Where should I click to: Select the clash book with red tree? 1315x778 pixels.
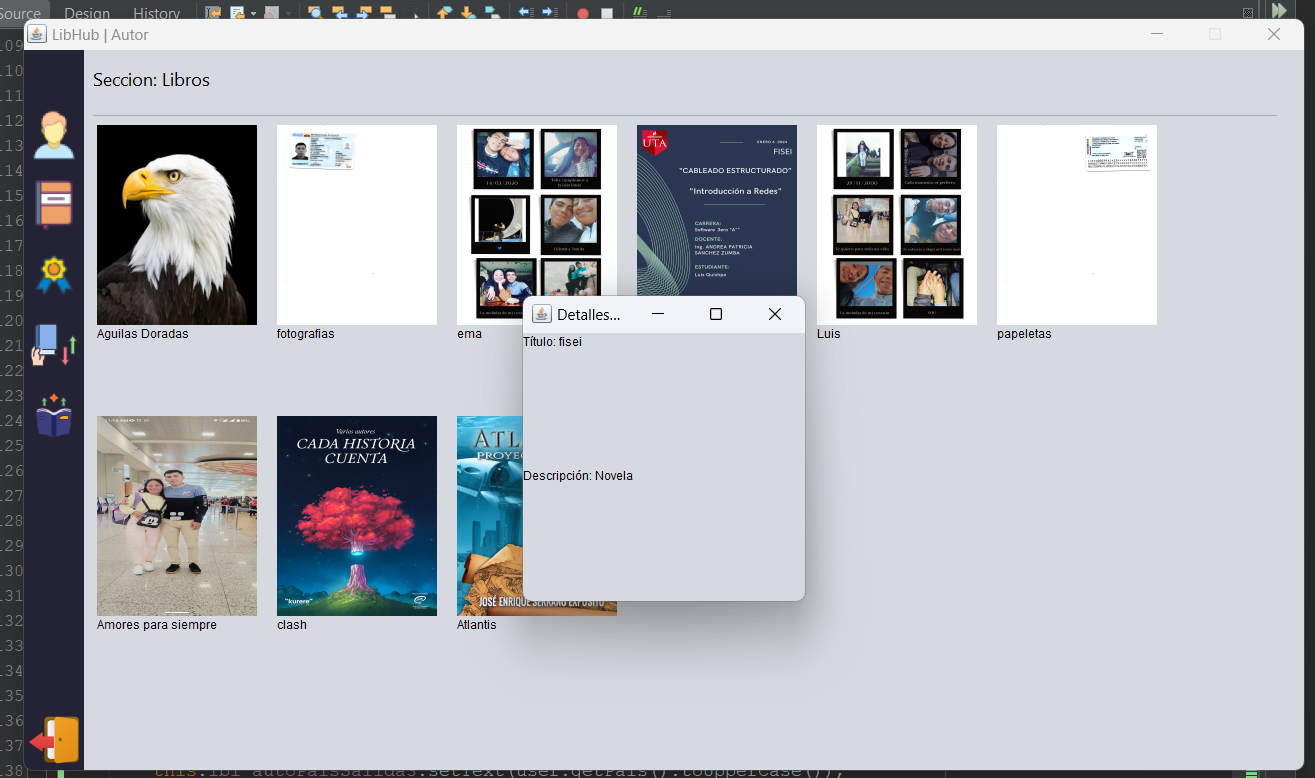point(356,515)
